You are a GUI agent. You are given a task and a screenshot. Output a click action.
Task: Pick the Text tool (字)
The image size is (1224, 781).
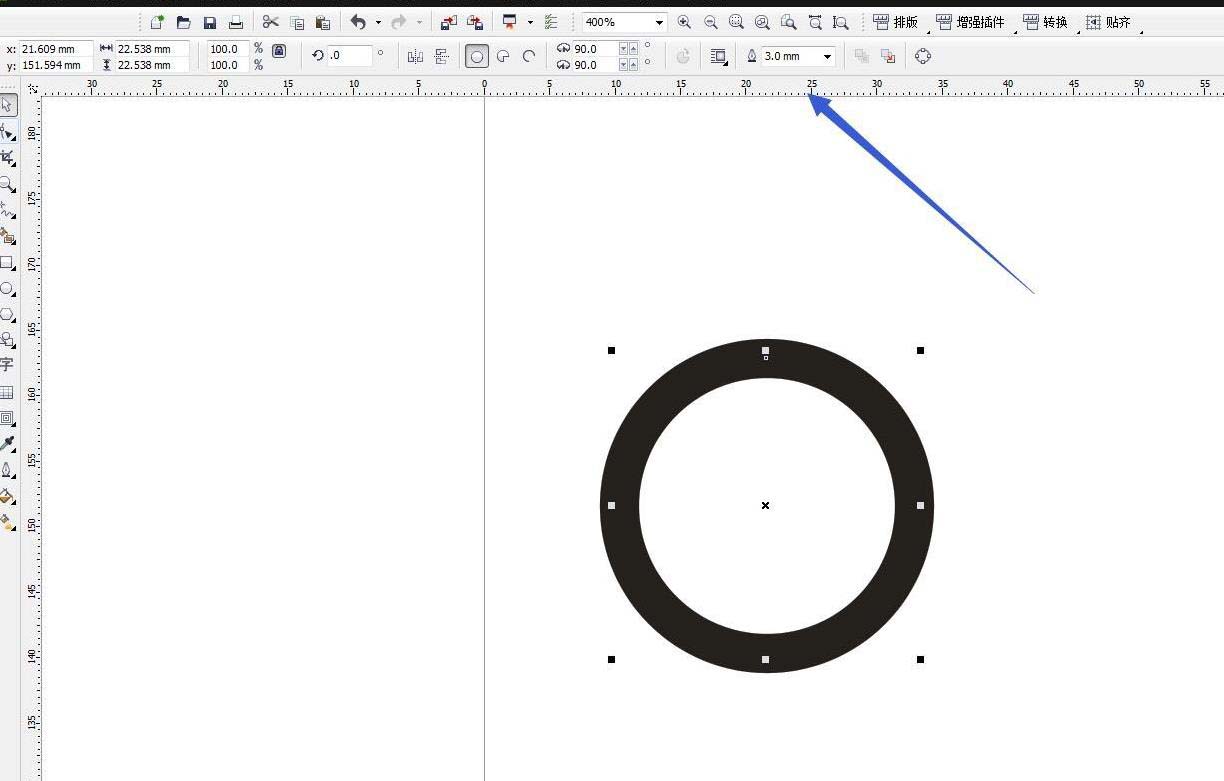[7, 366]
